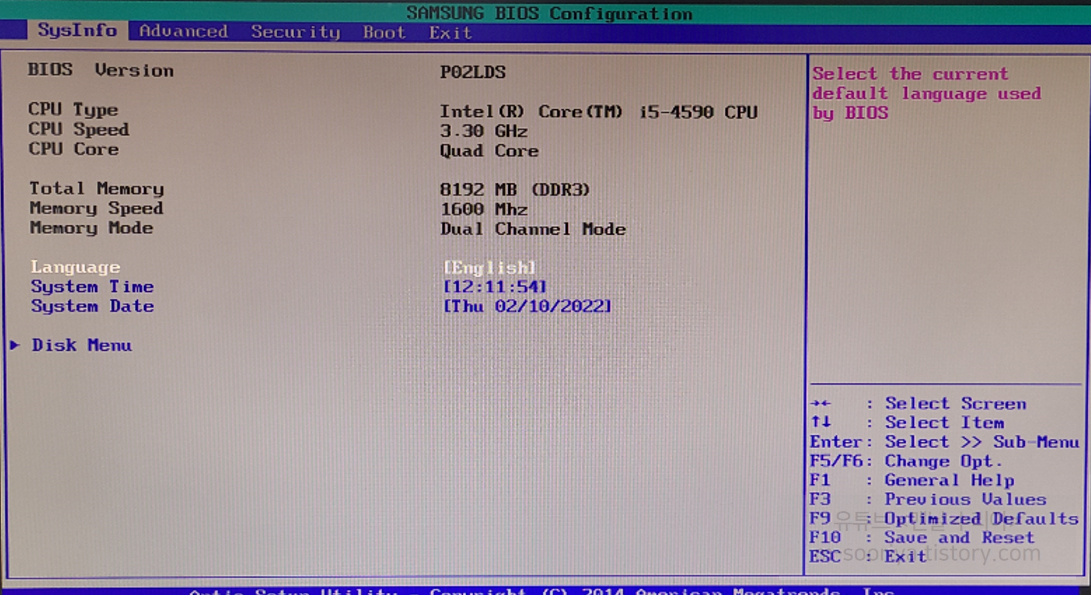1091x595 pixels.
Task: Go to the Security tab
Action: [296, 32]
